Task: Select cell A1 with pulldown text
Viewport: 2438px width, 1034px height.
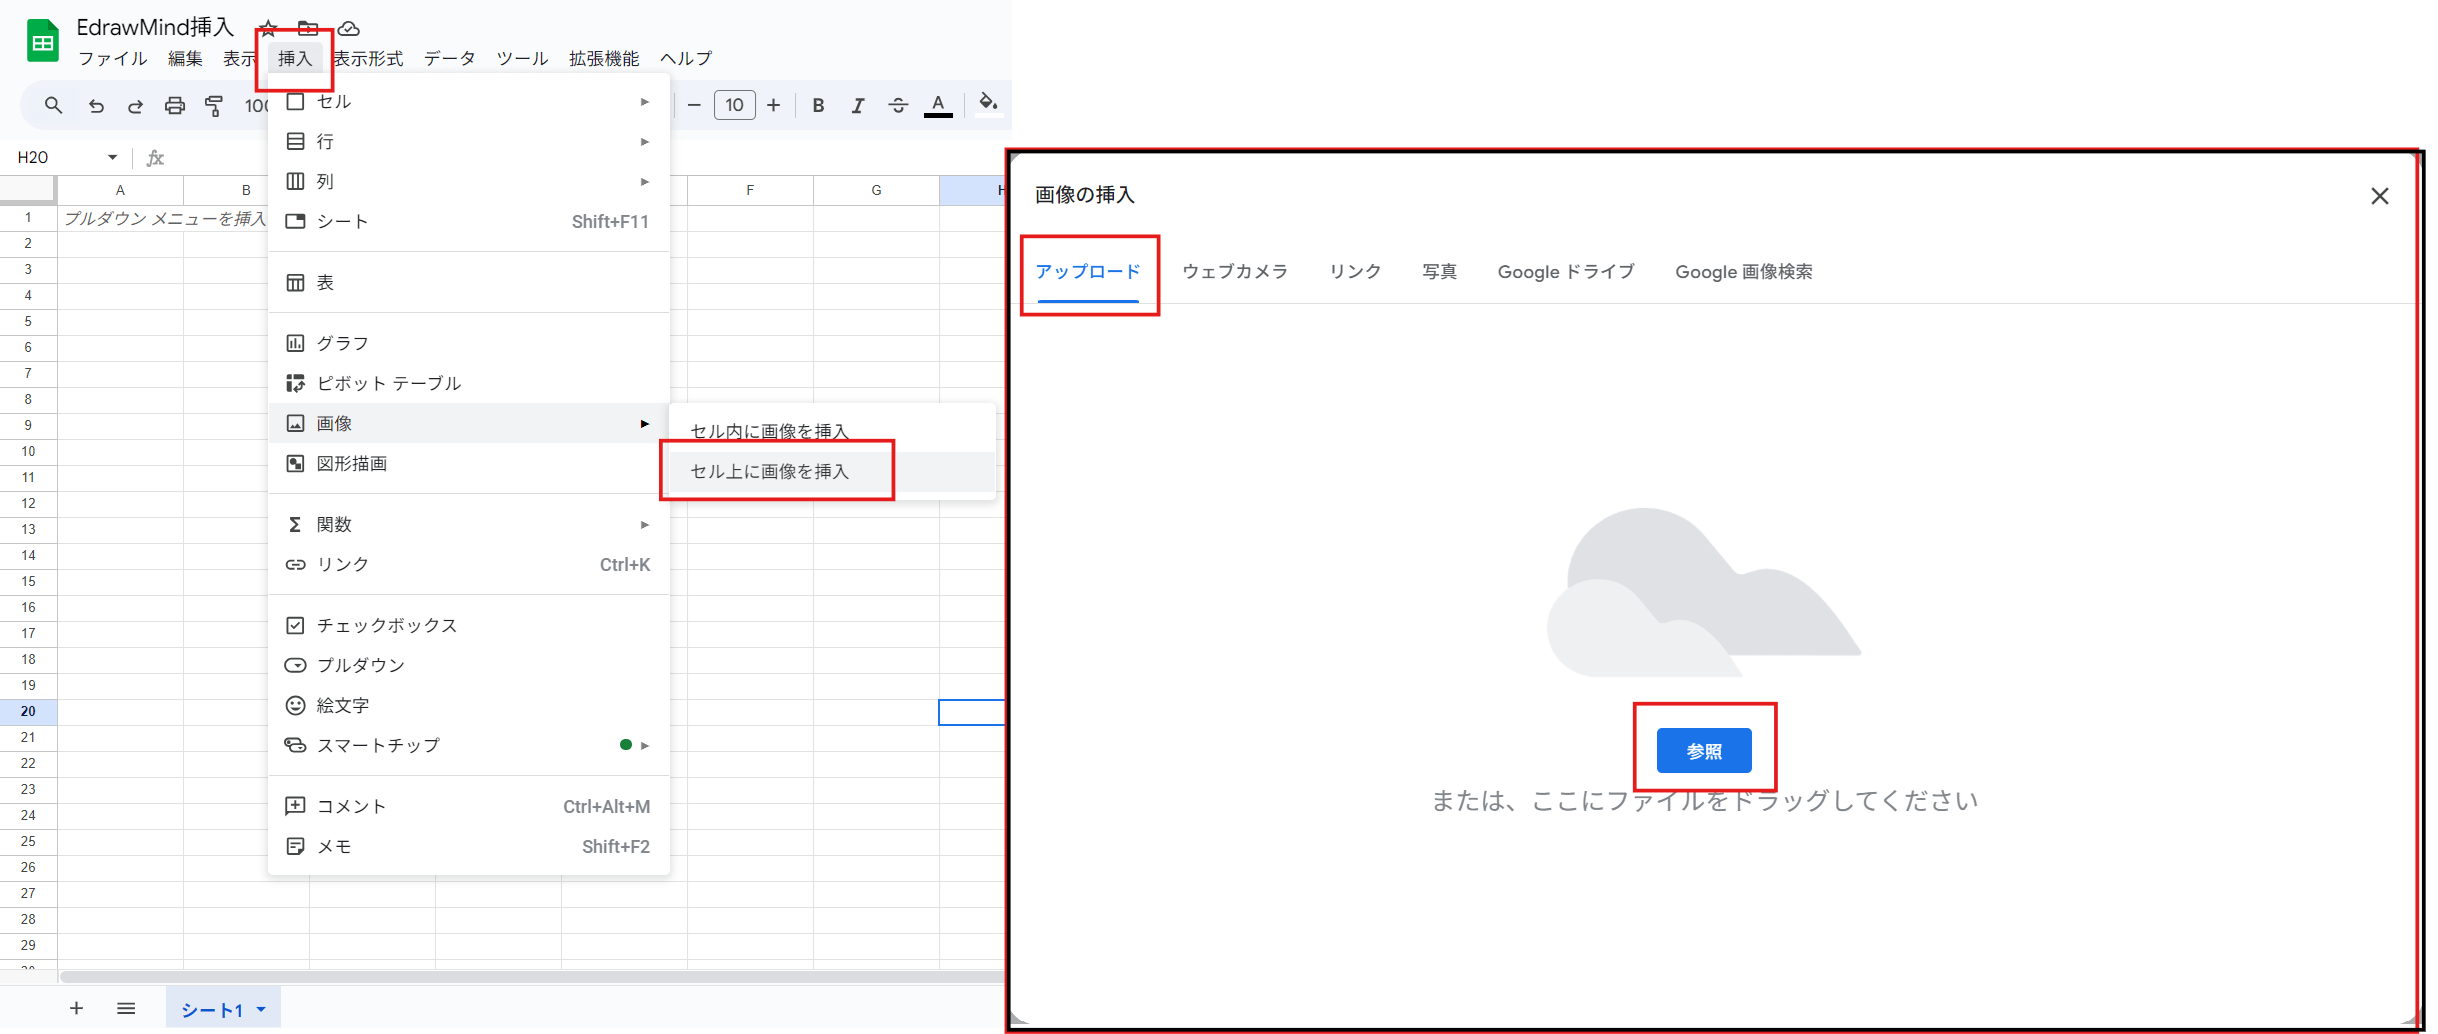Action: click(121, 218)
